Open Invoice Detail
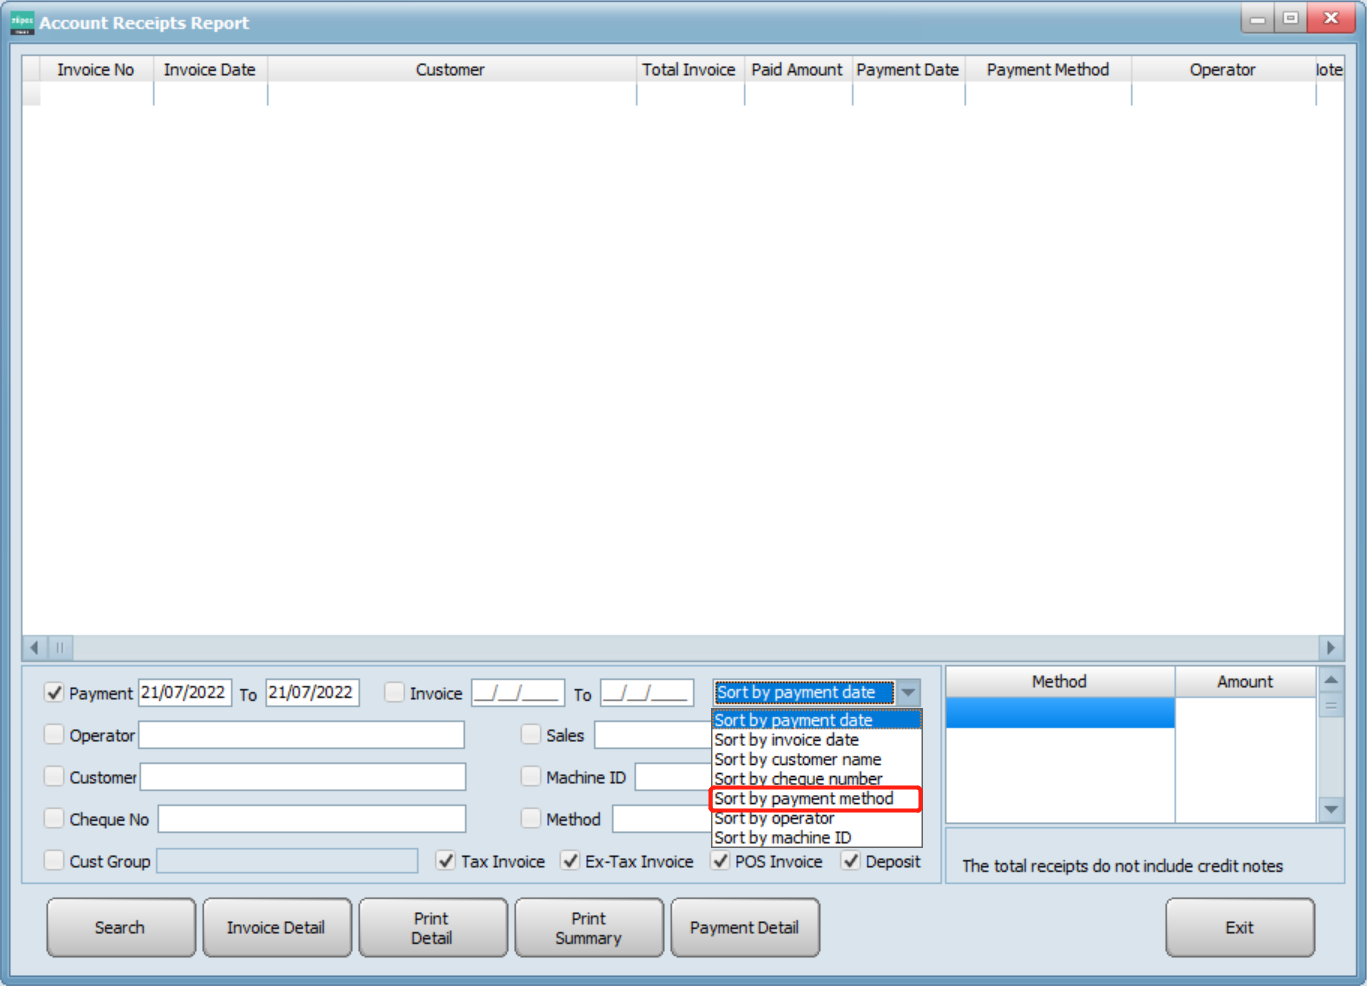1367x986 pixels. tap(277, 927)
